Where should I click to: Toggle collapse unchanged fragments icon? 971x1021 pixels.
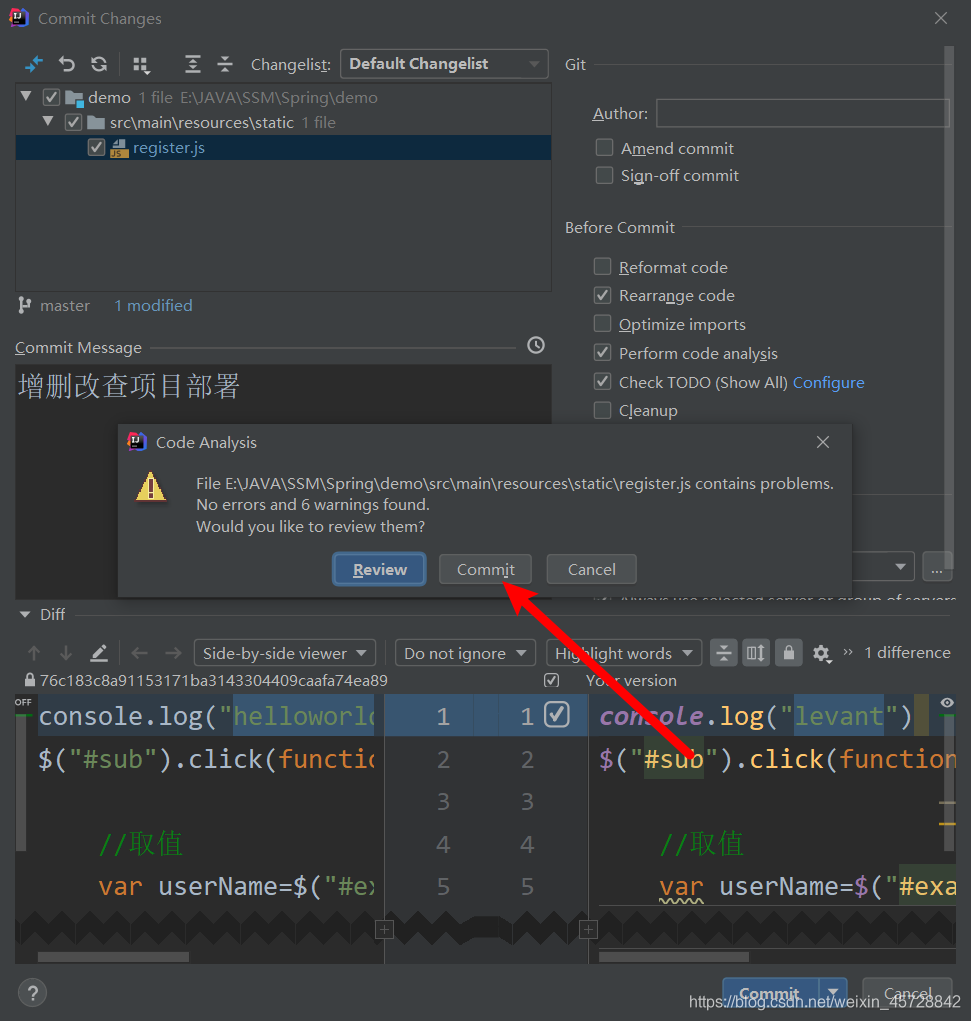[x=724, y=652]
